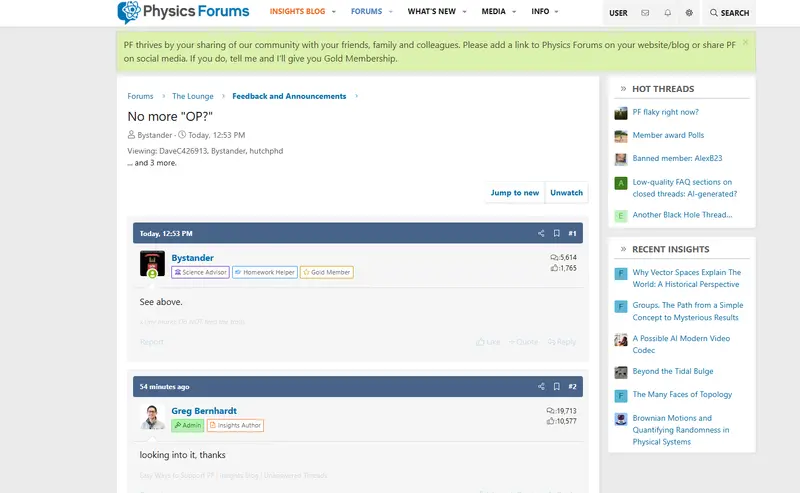
Task: Open 'Beyond the Tidal Bulge' insight
Action: click(673, 371)
